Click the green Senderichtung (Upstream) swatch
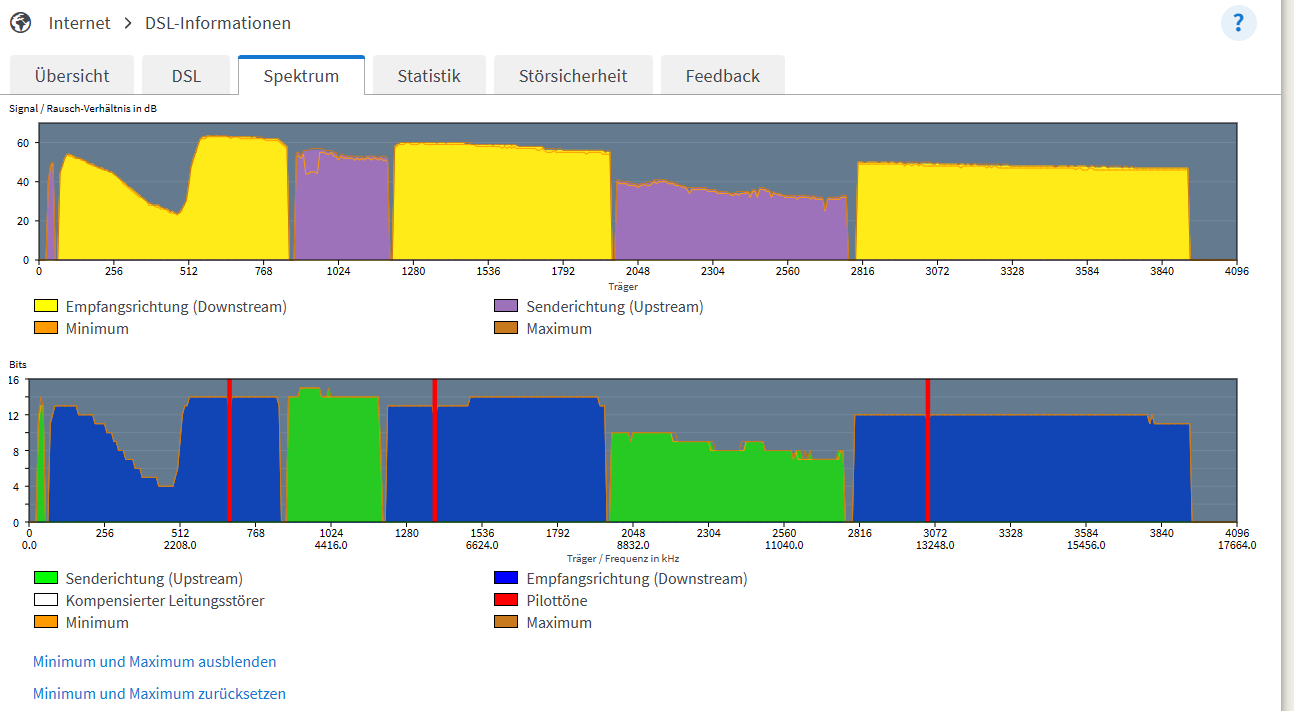This screenshot has height=711, width=1294. tap(46, 579)
